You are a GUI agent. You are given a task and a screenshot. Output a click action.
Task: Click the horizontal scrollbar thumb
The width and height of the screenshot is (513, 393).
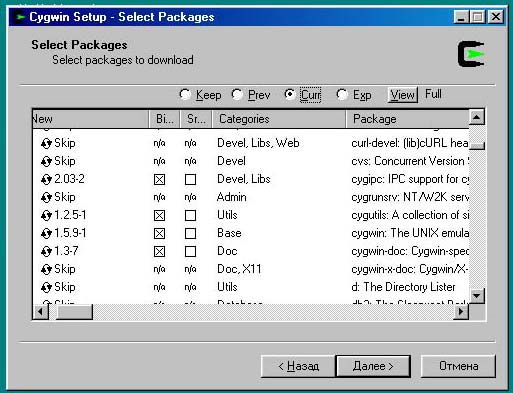[74, 312]
